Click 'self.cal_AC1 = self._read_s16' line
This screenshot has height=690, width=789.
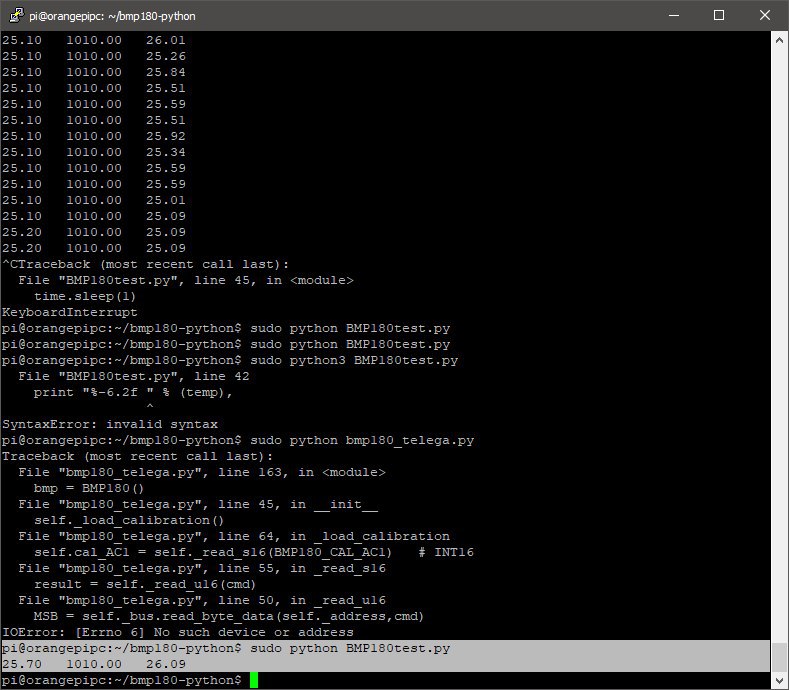click(x=254, y=552)
